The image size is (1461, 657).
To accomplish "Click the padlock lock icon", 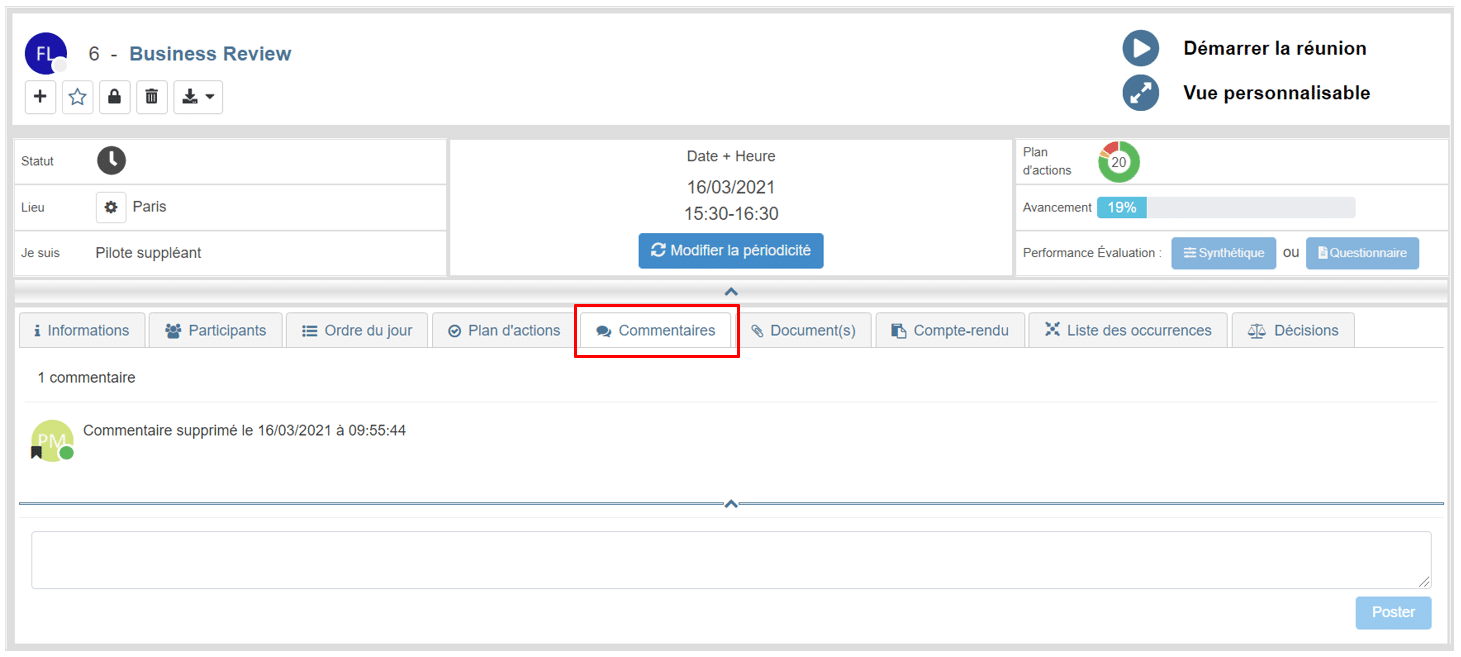I will [115, 97].
